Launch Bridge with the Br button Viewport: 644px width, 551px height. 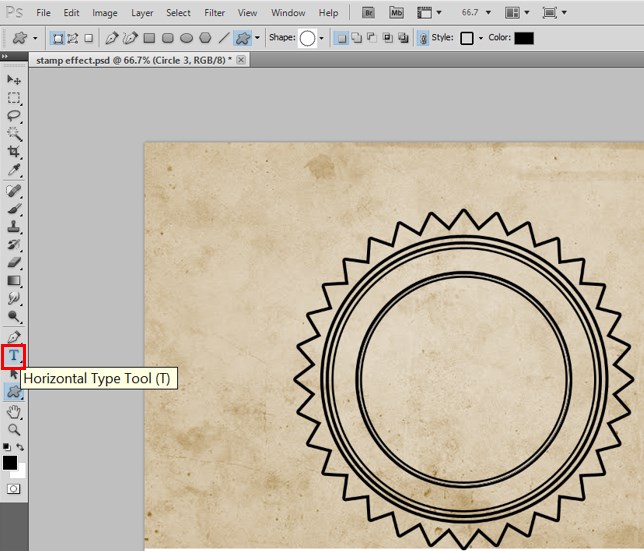tap(367, 13)
